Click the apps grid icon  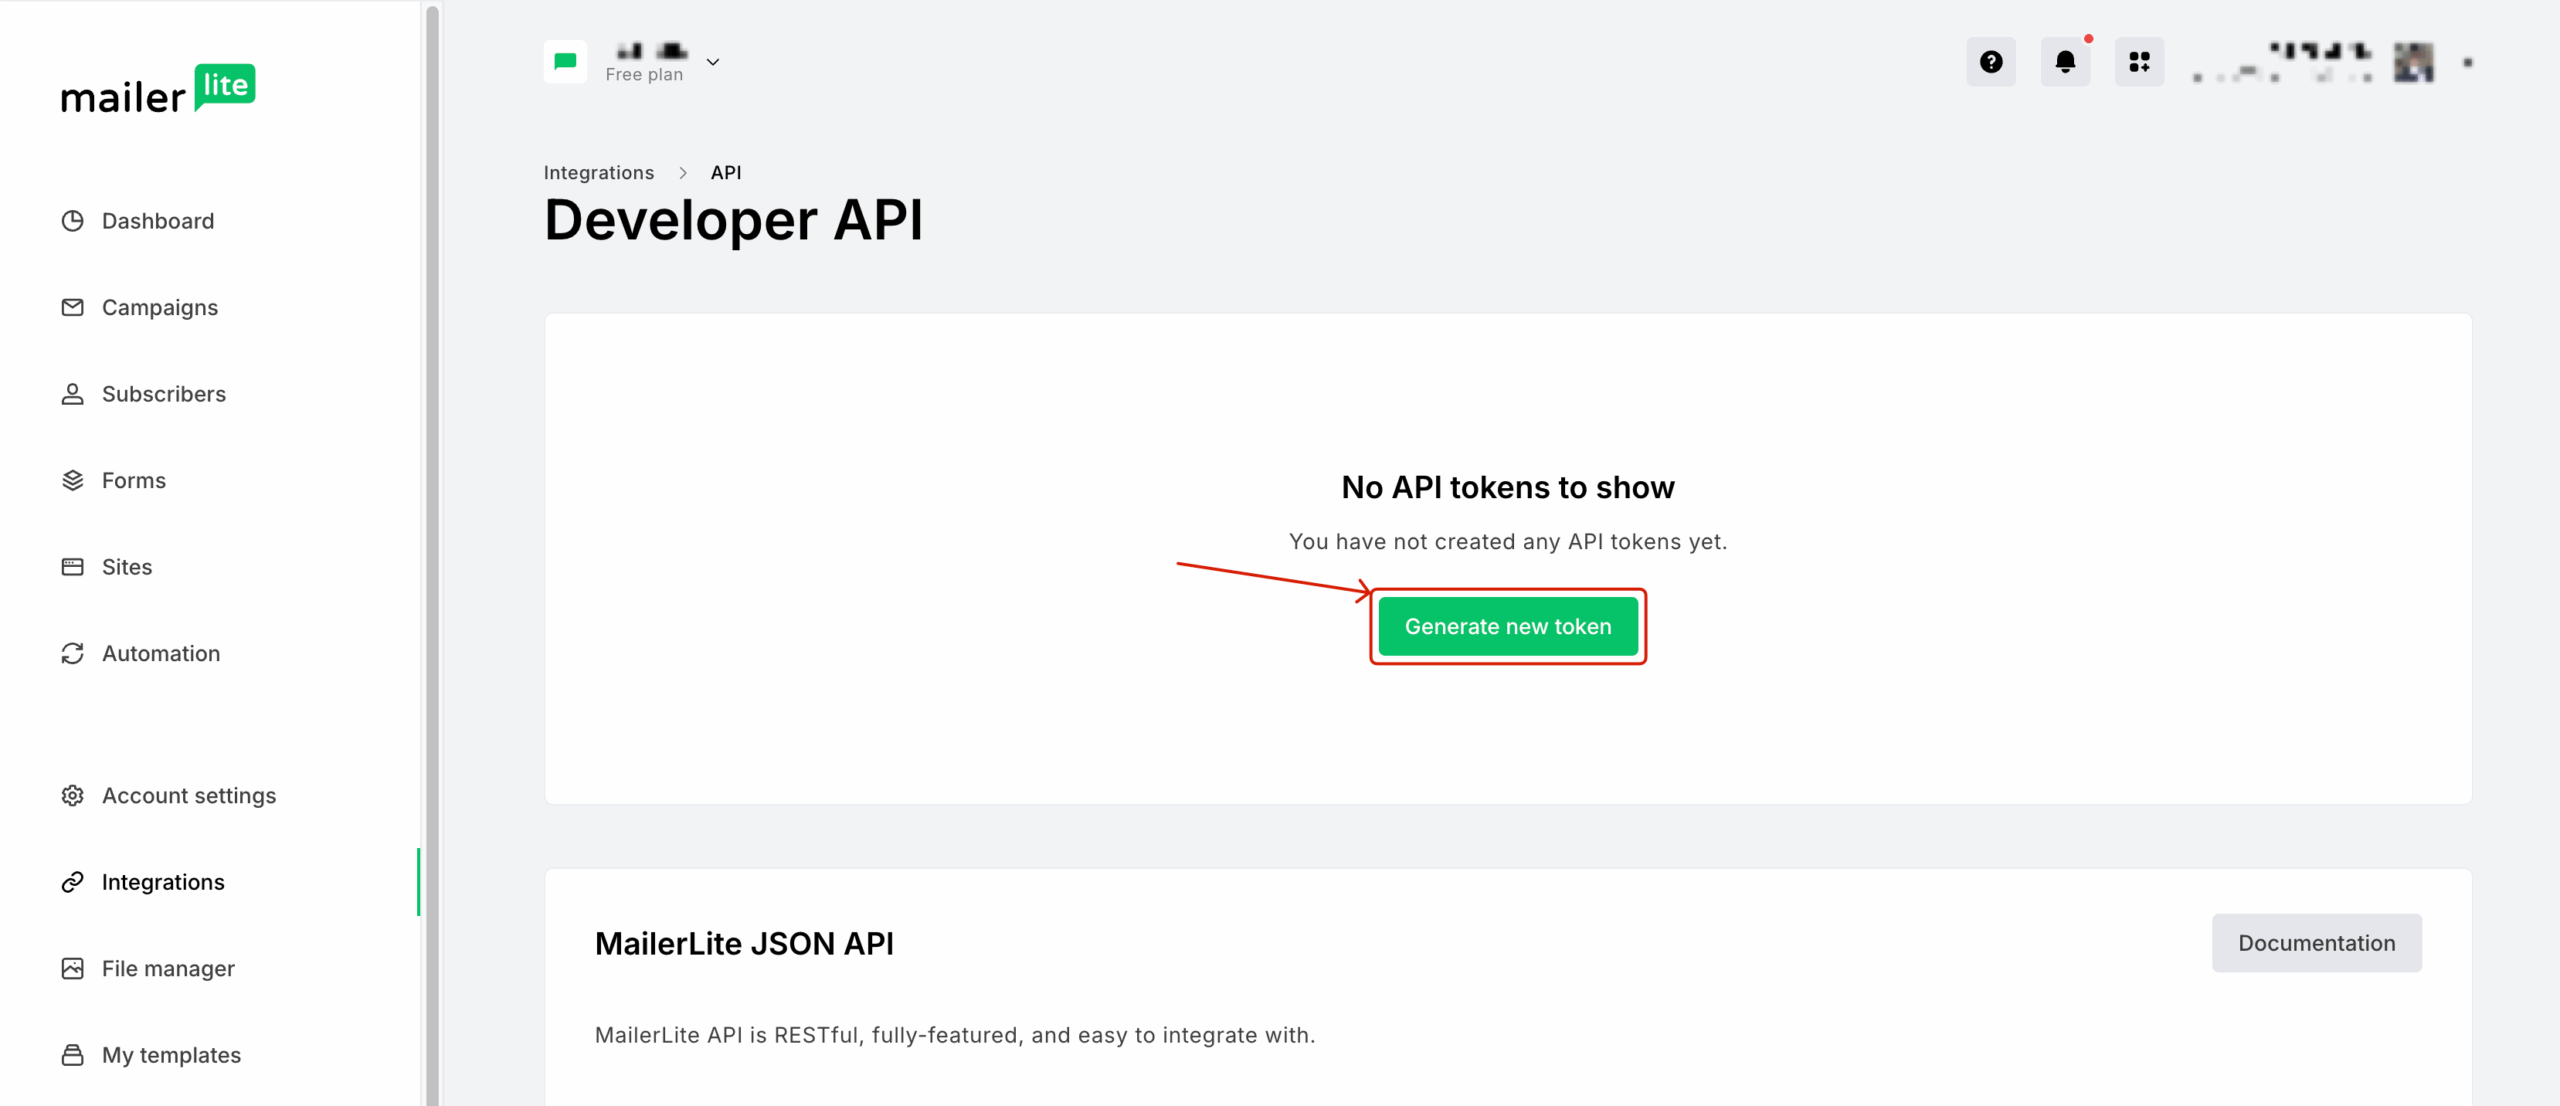[2139, 61]
